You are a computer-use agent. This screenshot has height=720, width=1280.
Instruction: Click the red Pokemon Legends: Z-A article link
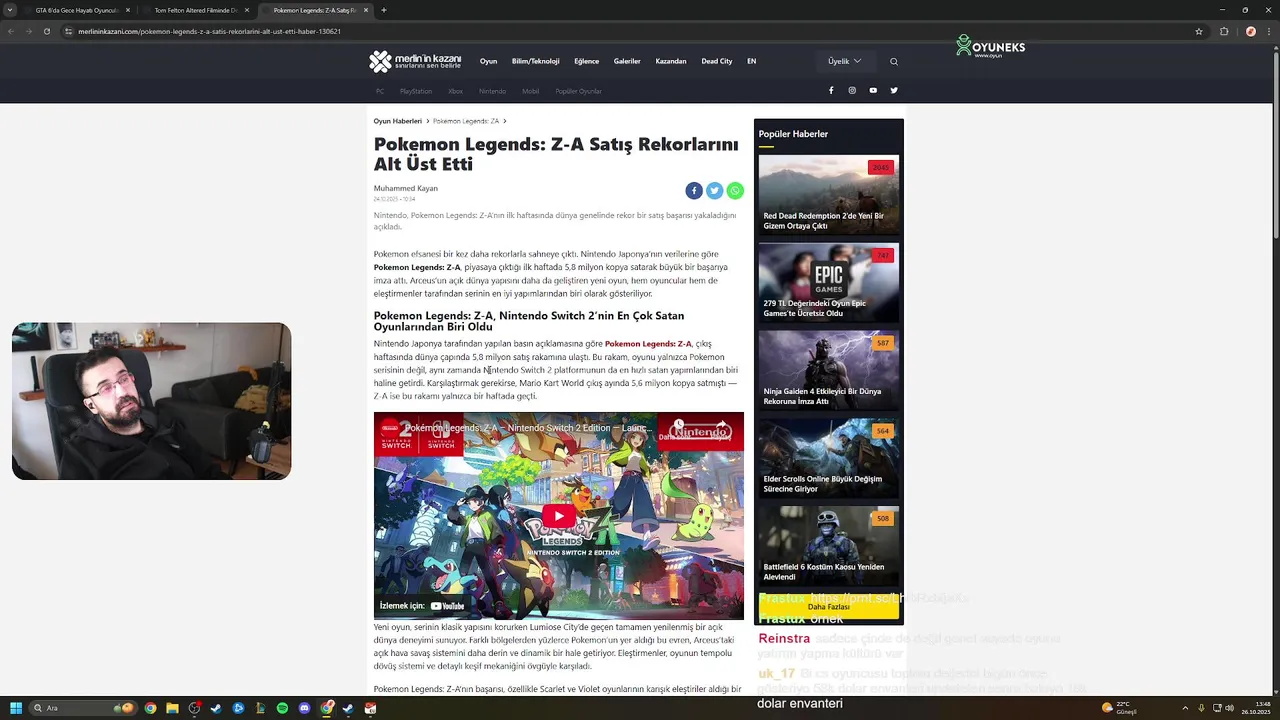click(x=648, y=344)
